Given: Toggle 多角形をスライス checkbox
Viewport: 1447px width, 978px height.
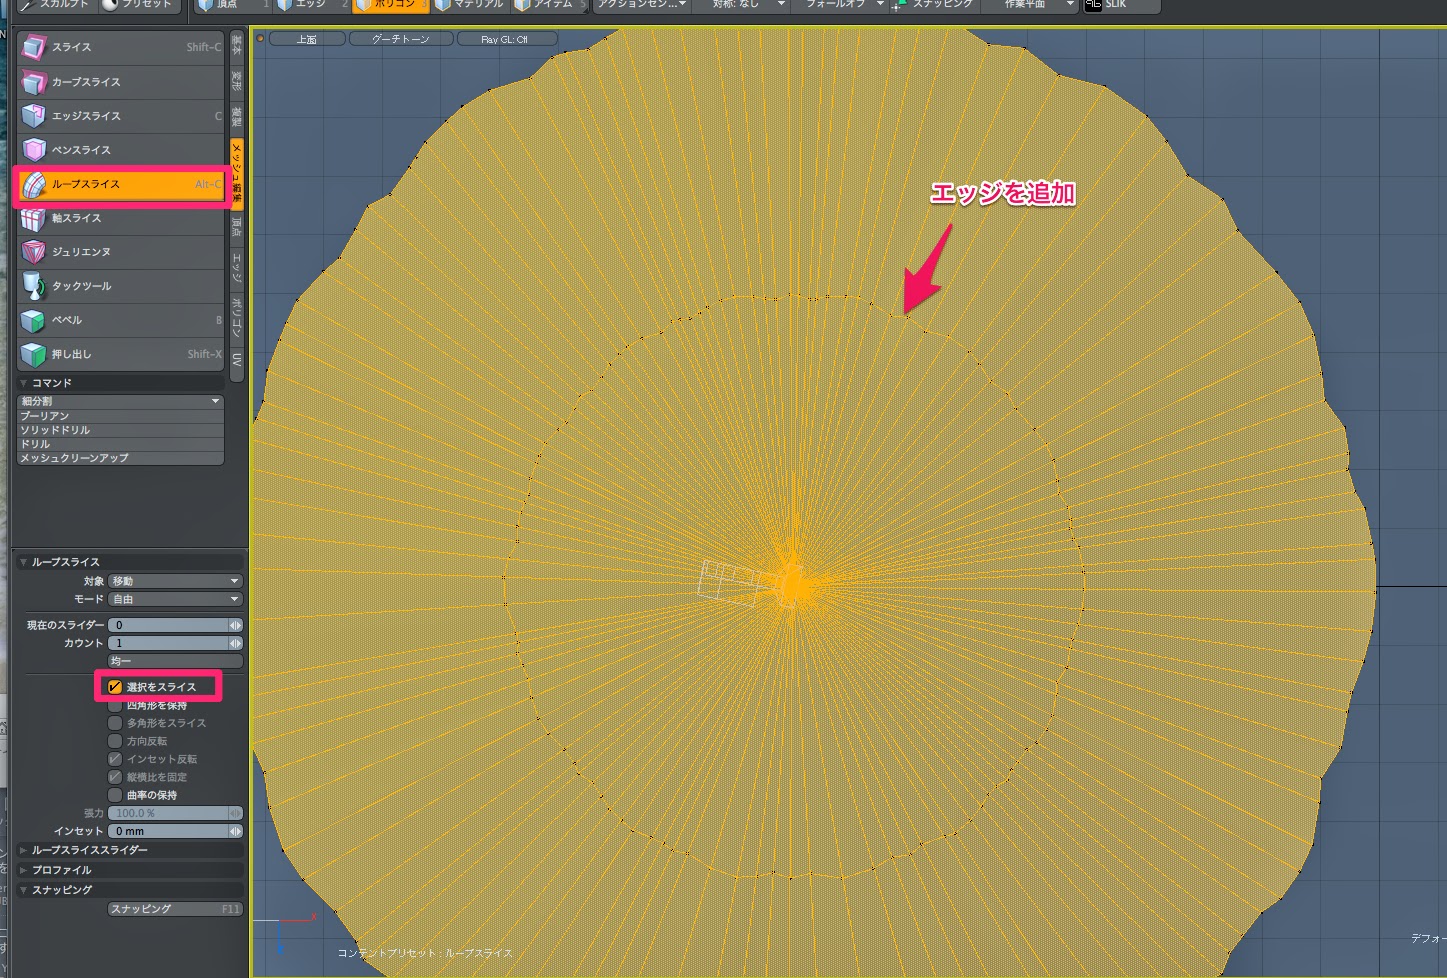Looking at the screenshot, I should pyautogui.click(x=115, y=723).
